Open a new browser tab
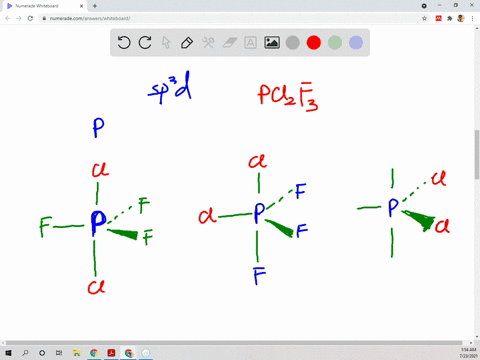 point(95,6)
